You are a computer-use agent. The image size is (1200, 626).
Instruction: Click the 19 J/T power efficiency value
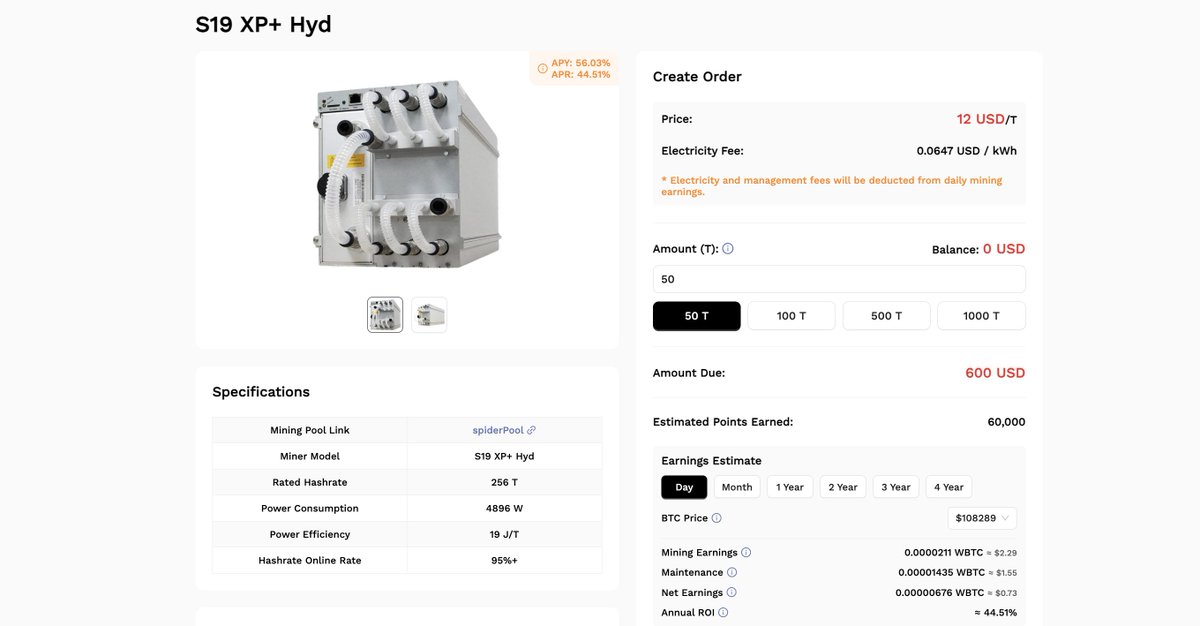504,534
